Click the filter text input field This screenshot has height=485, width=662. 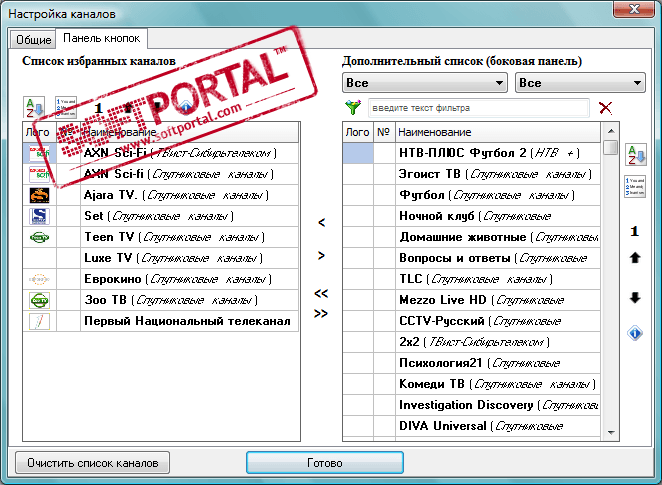click(479, 108)
